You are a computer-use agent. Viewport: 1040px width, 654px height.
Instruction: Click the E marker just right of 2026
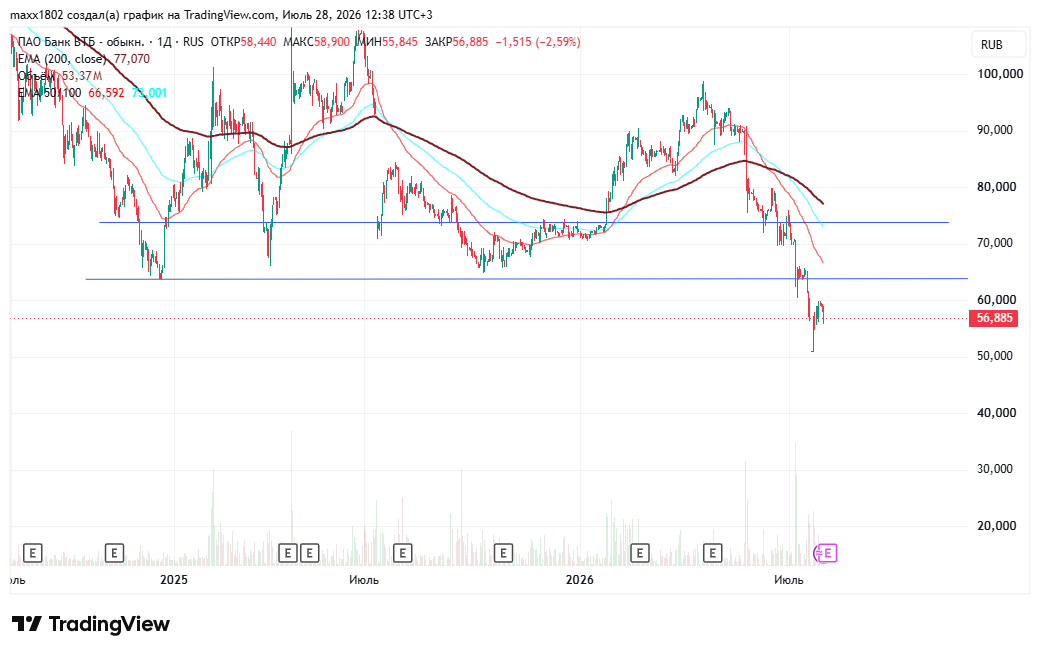(x=640, y=553)
